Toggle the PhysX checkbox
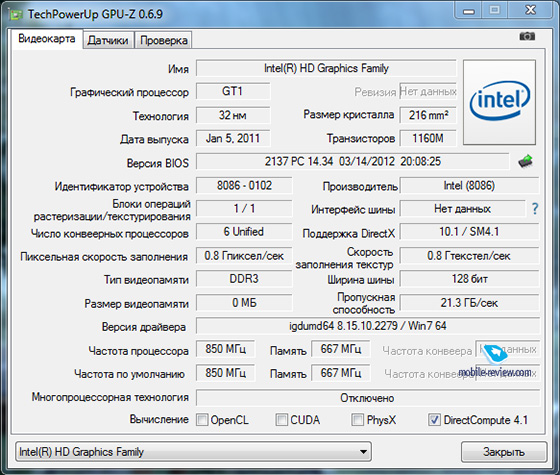560x475 pixels. [x=357, y=420]
